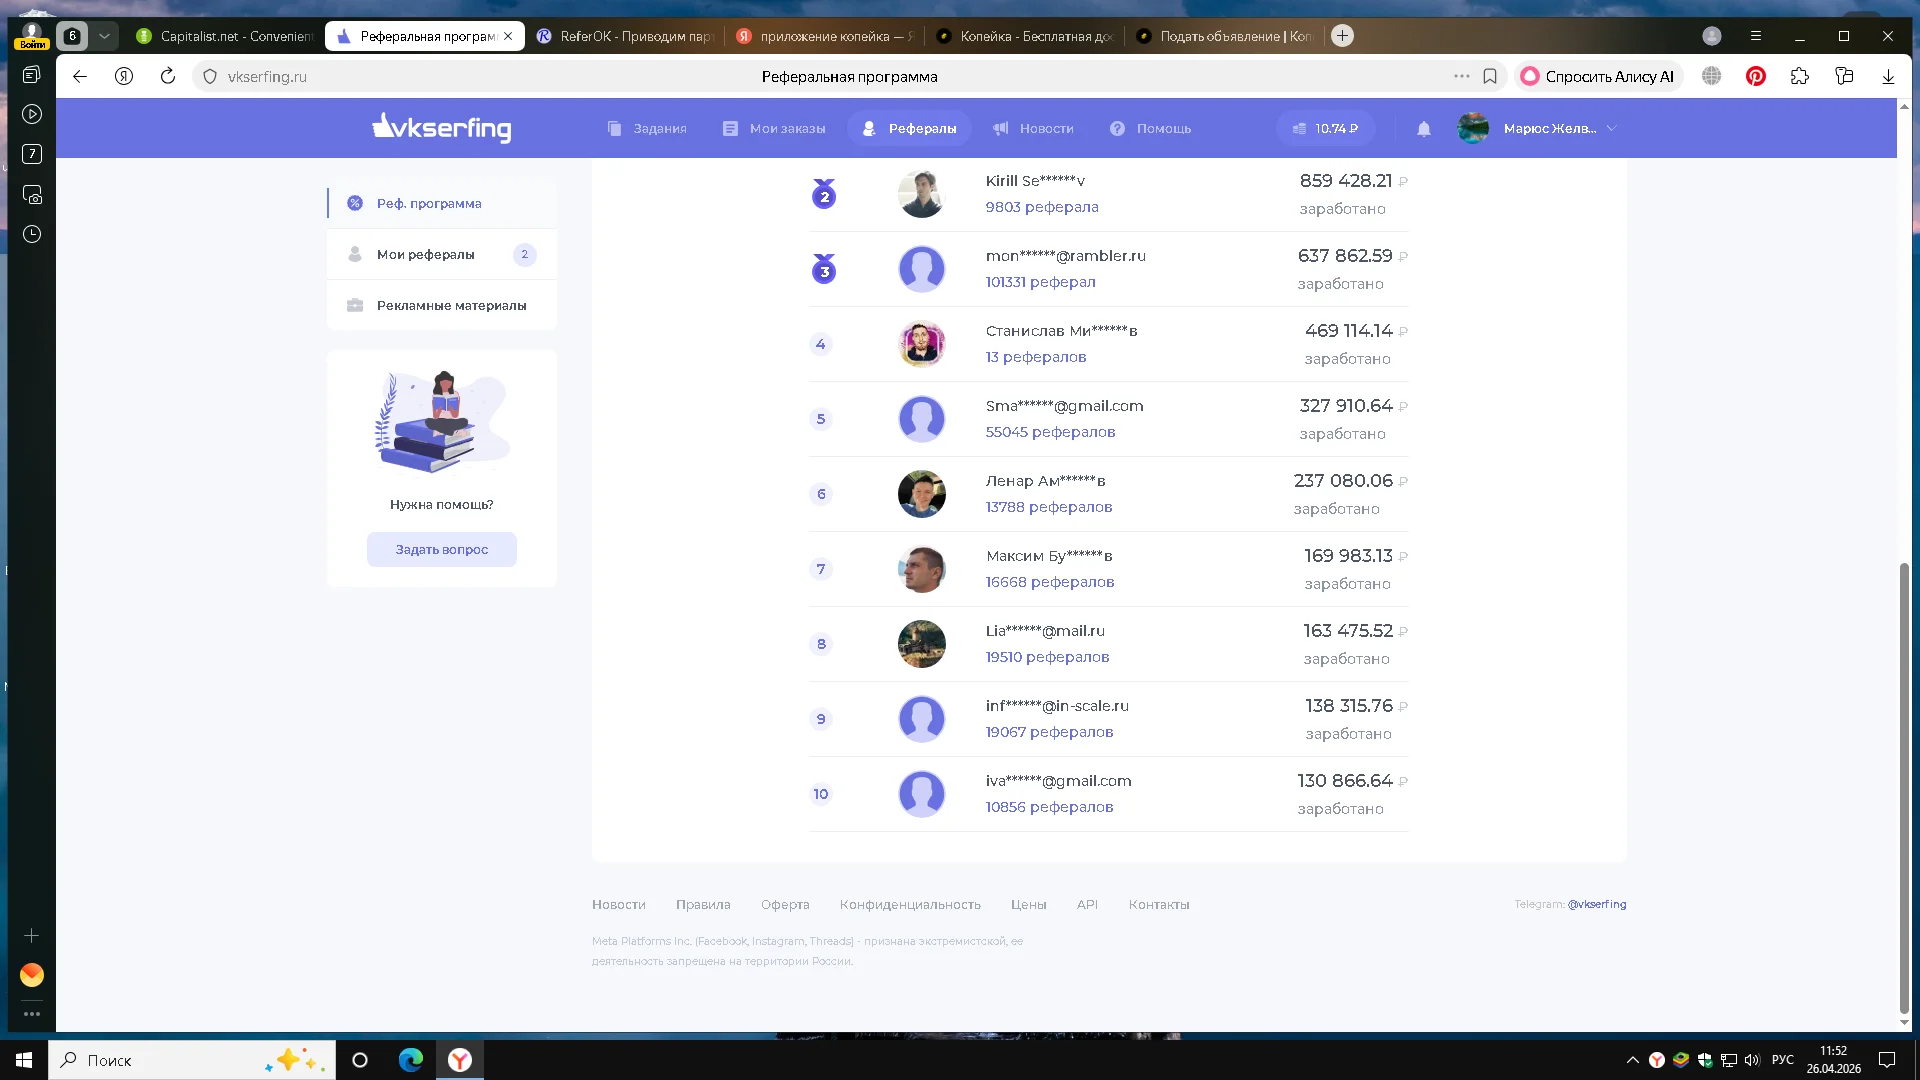Open the screenshot tool sidebar icon

[x=32, y=194]
